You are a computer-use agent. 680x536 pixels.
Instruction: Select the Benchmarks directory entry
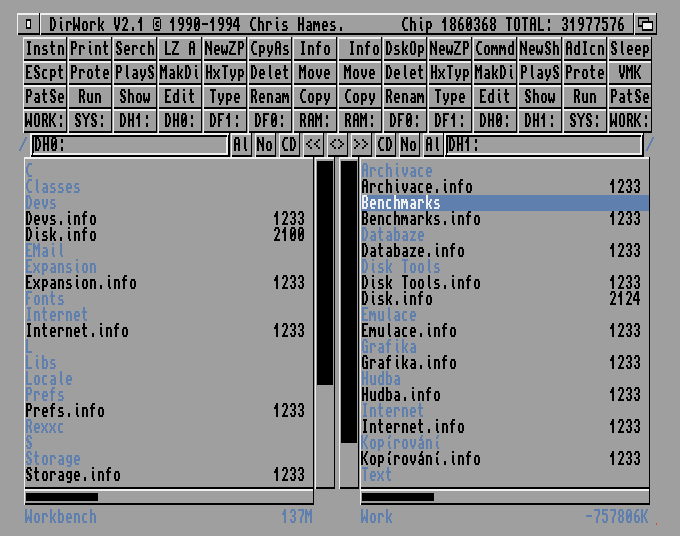point(401,203)
